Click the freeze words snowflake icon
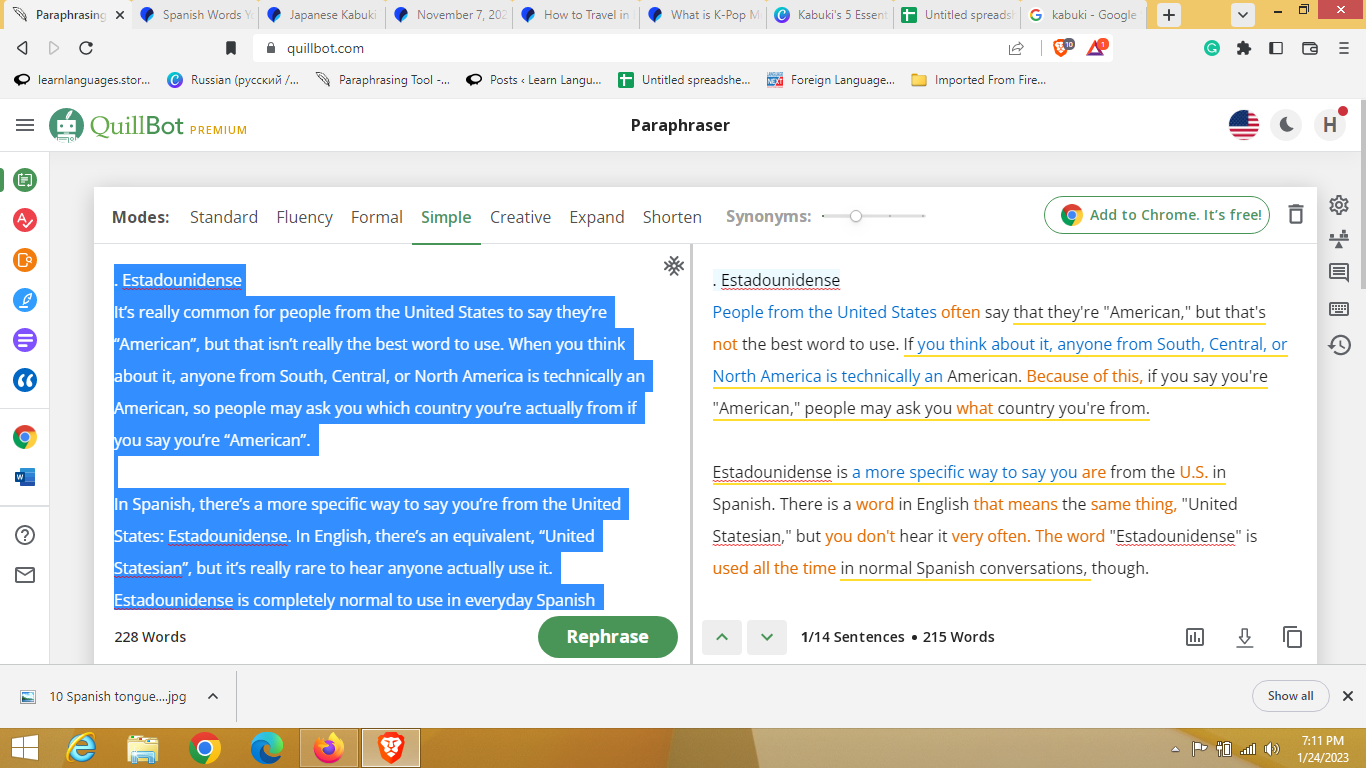1366x768 pixels. 674,265
